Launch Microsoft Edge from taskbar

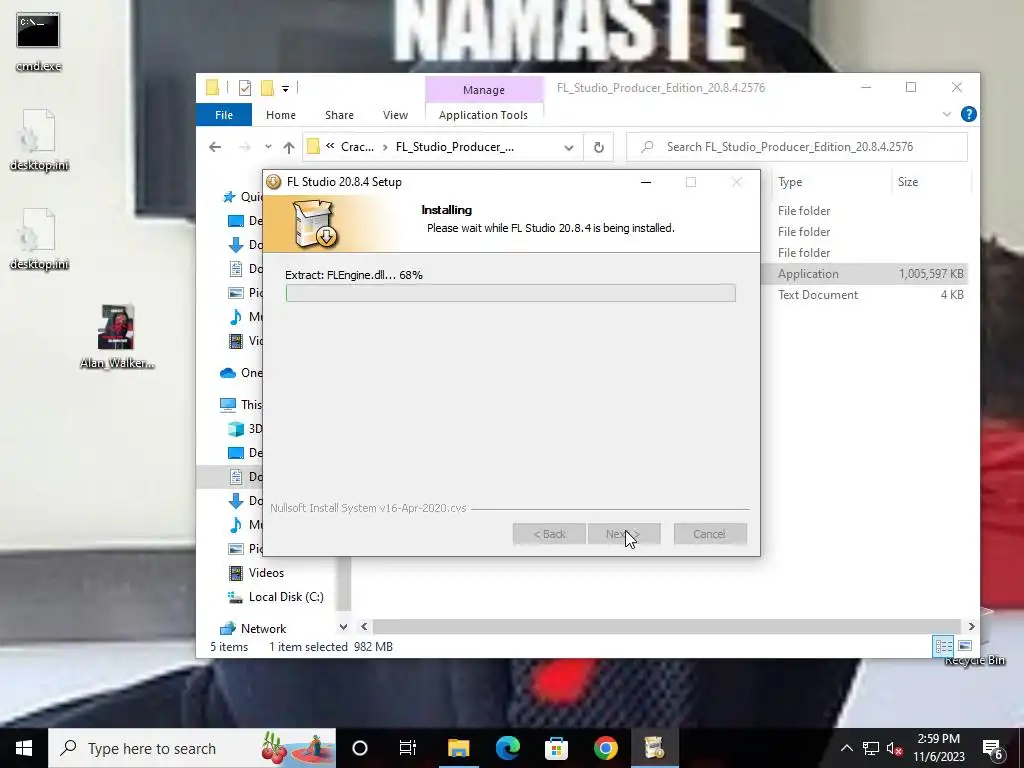point(507,748)
